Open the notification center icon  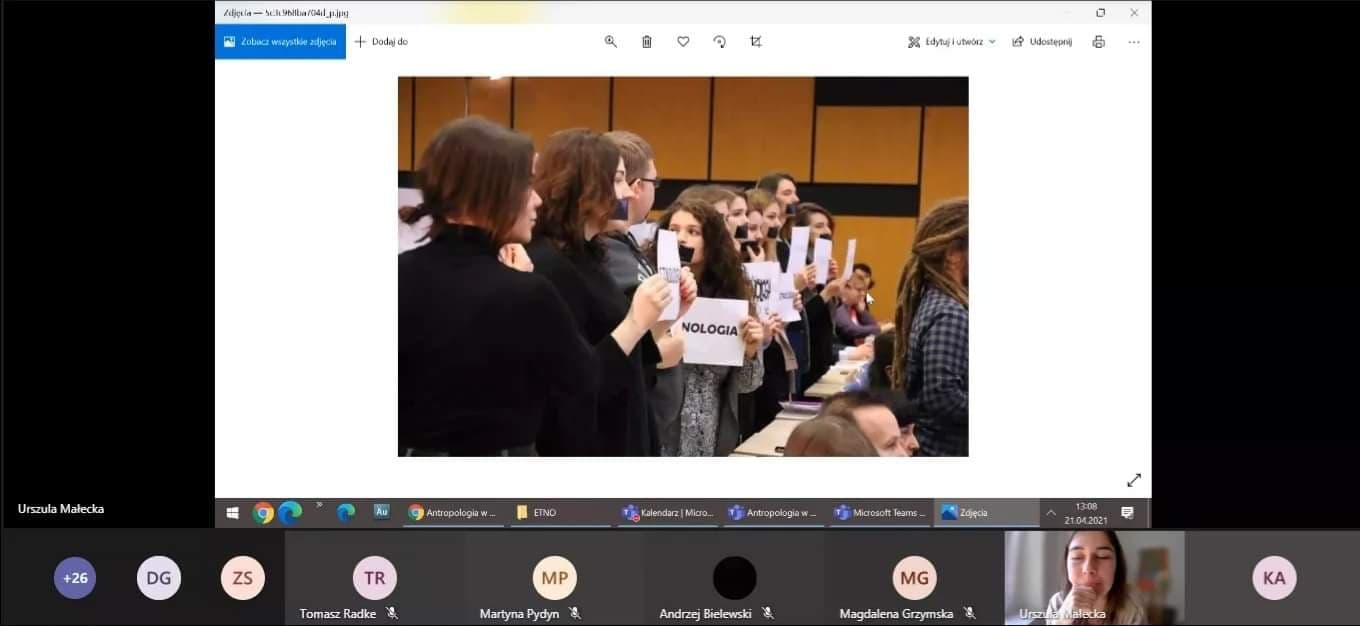click(x=1127, y=512)
